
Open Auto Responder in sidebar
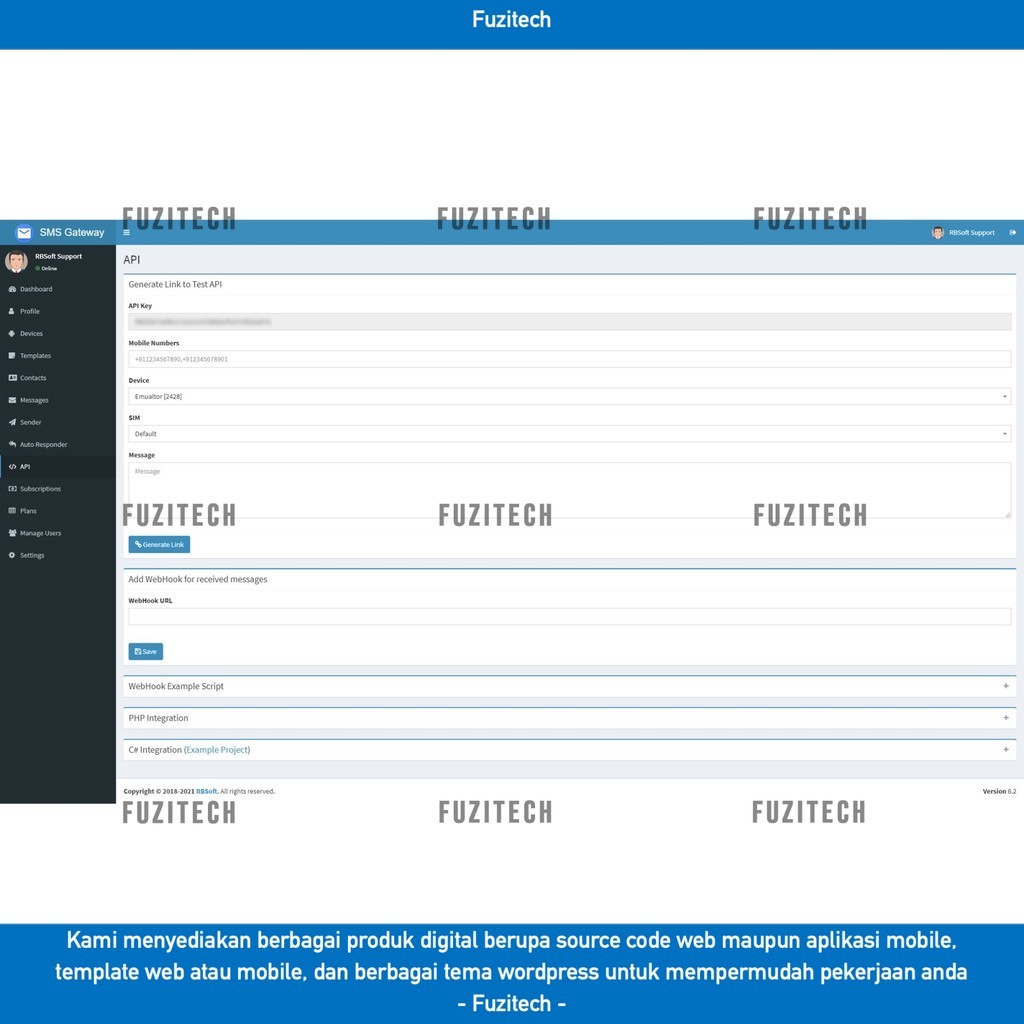tap(58, 444)
